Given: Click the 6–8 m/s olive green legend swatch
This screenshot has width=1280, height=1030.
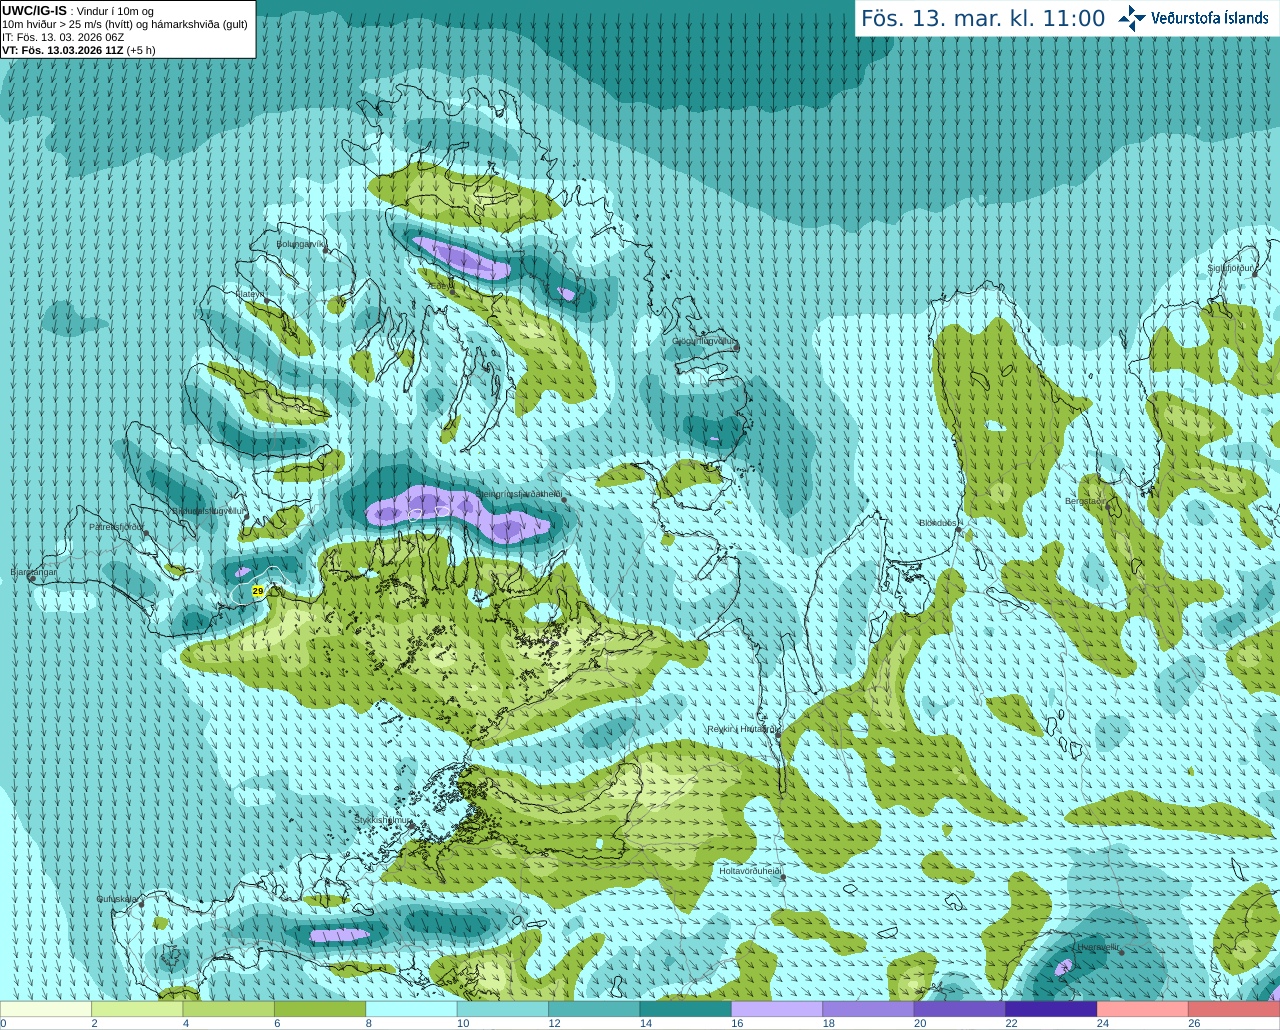Looking at the screenshot, I should [320, 1009].
